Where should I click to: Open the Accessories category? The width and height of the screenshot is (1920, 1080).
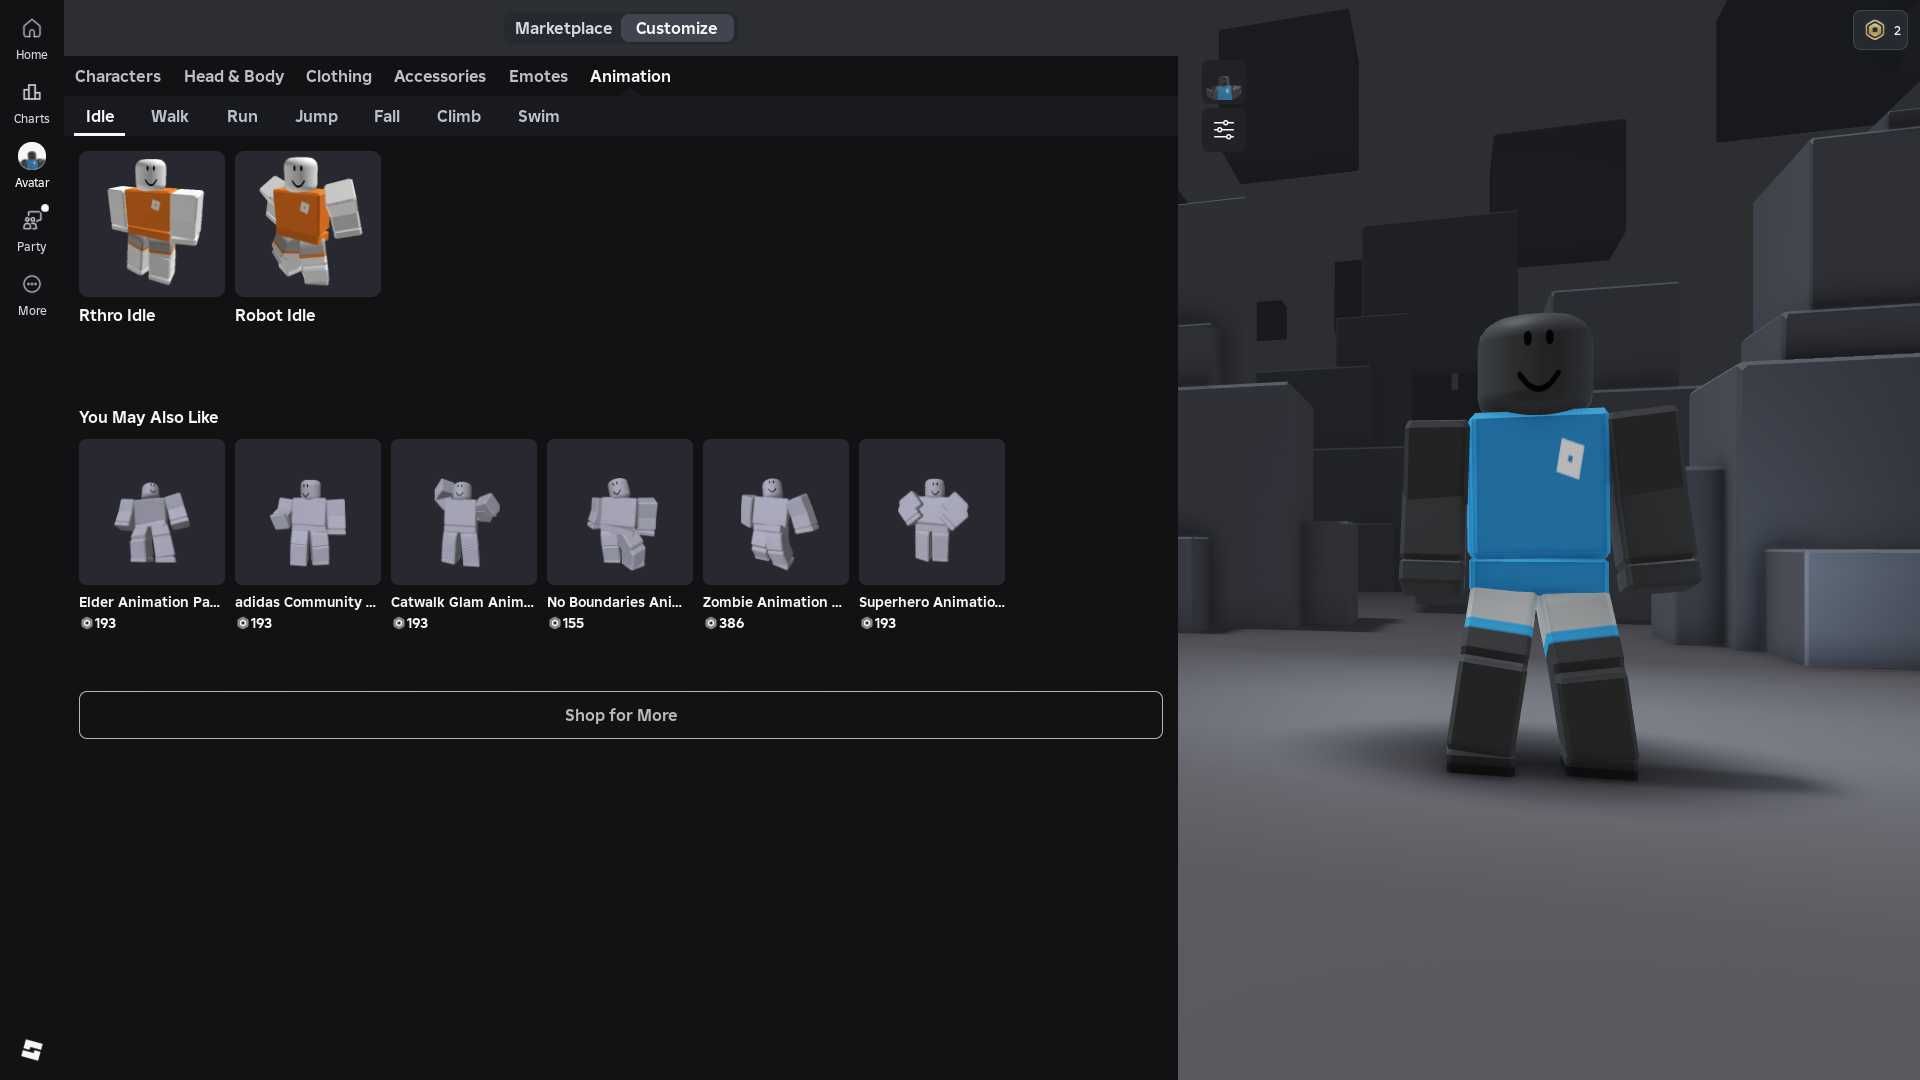(x=440, y=76)
